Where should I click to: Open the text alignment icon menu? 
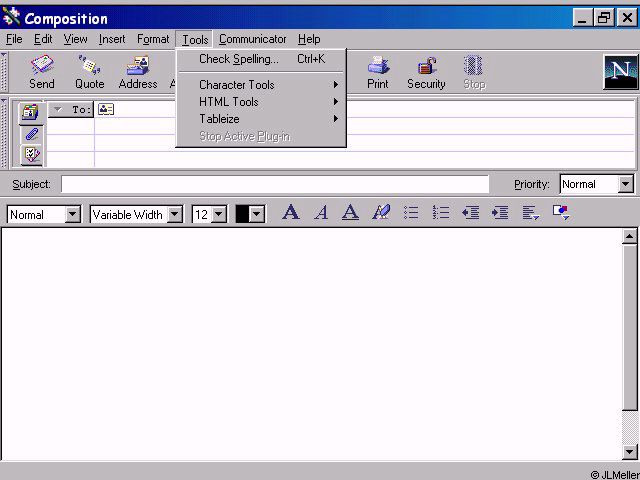[531, 213]
